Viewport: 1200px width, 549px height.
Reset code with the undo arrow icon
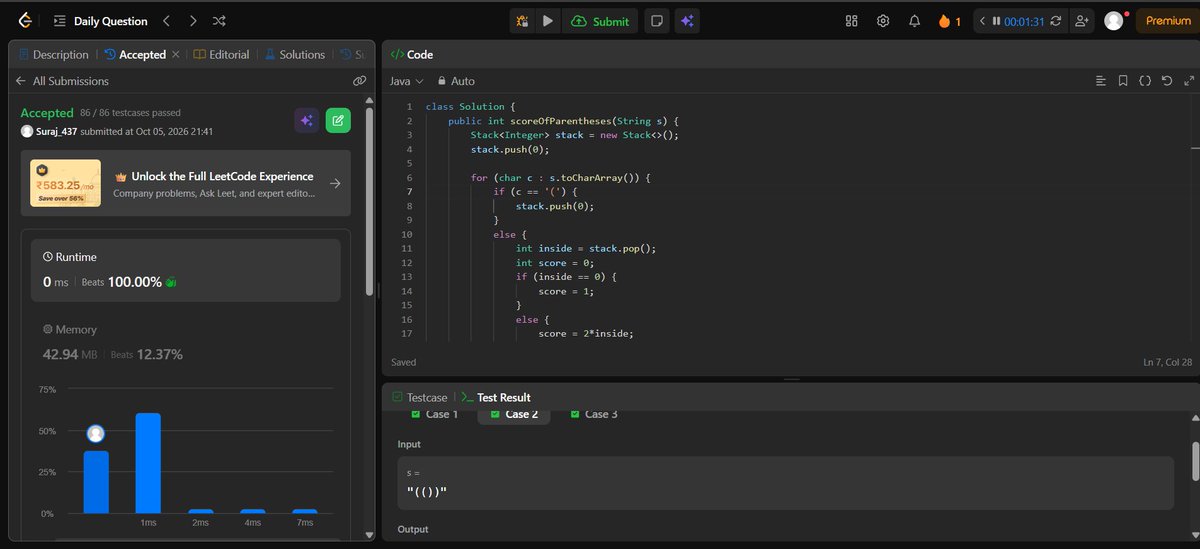[1166, 81]
